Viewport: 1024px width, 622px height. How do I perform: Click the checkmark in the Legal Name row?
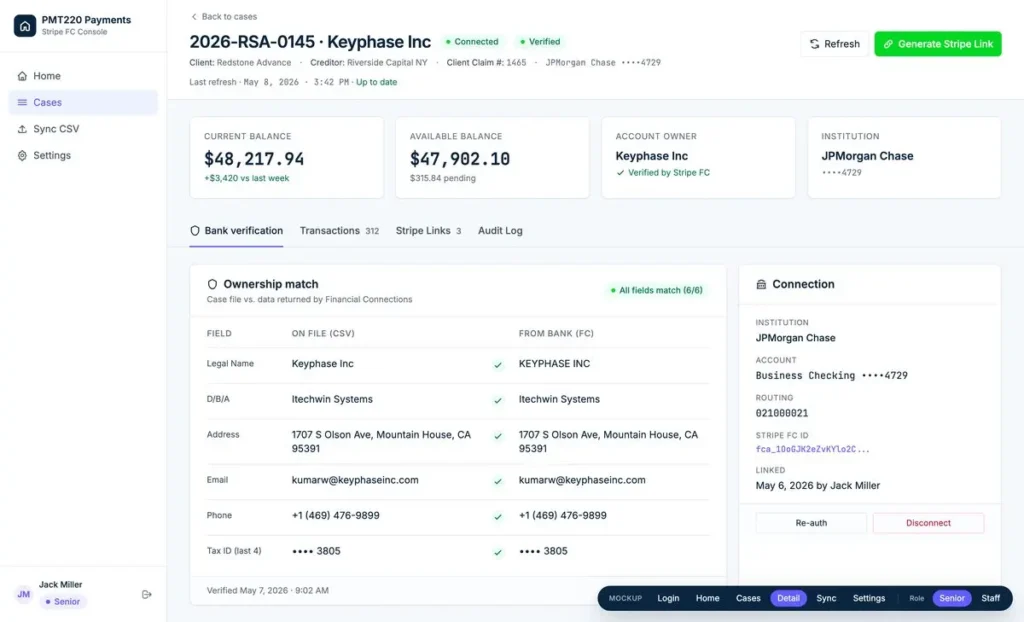pyautogui.click(x=498, y=365)
